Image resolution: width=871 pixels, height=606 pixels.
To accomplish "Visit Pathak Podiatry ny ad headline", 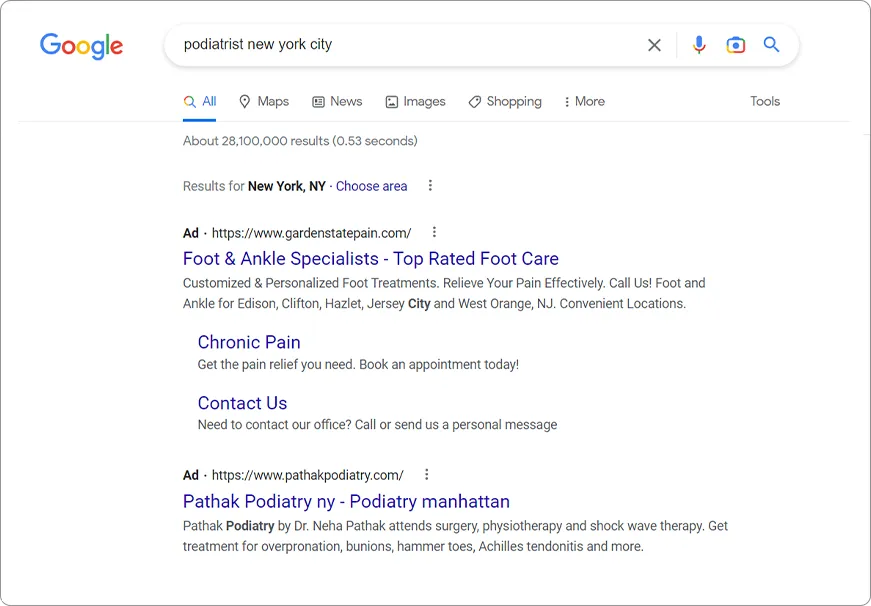I will click(x=346, y=502).
